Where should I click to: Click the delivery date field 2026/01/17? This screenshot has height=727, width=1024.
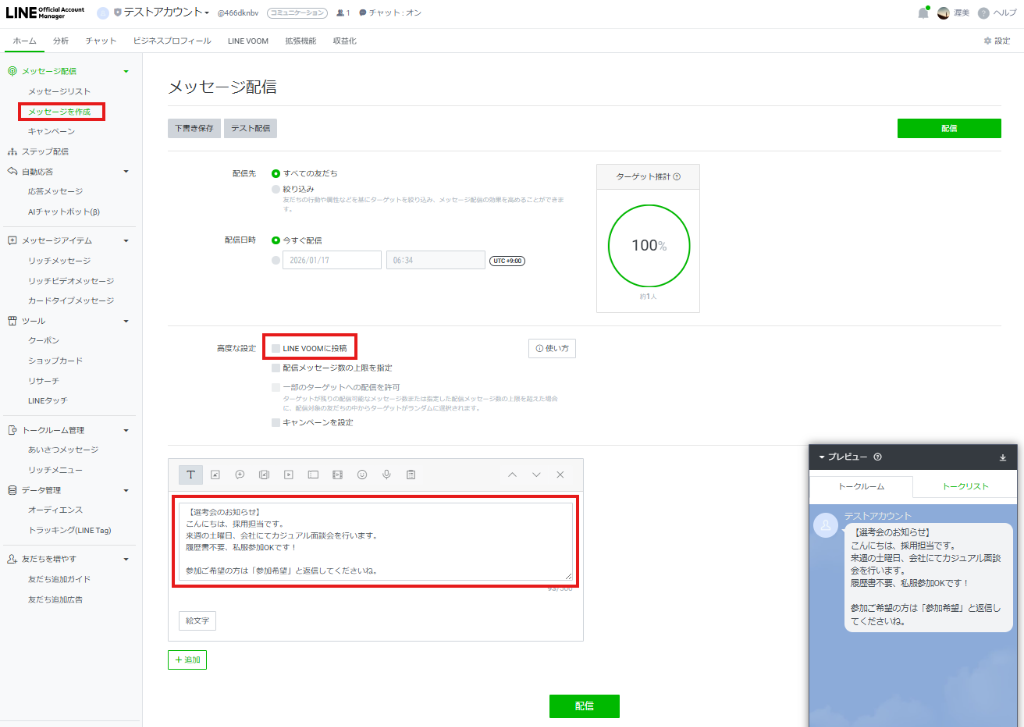coord(332,260)
